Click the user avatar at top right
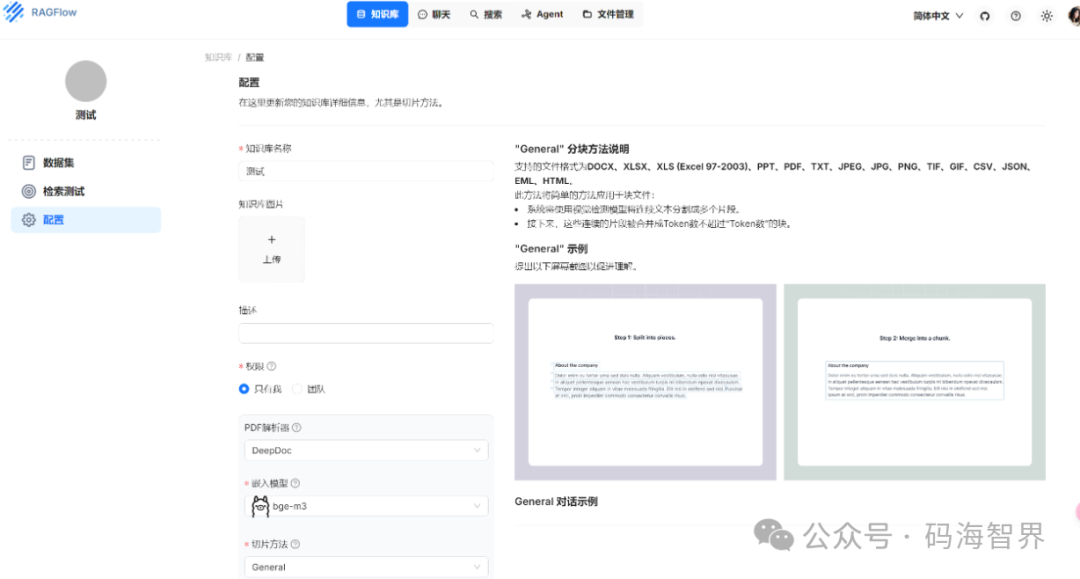 coord(1074,16)
